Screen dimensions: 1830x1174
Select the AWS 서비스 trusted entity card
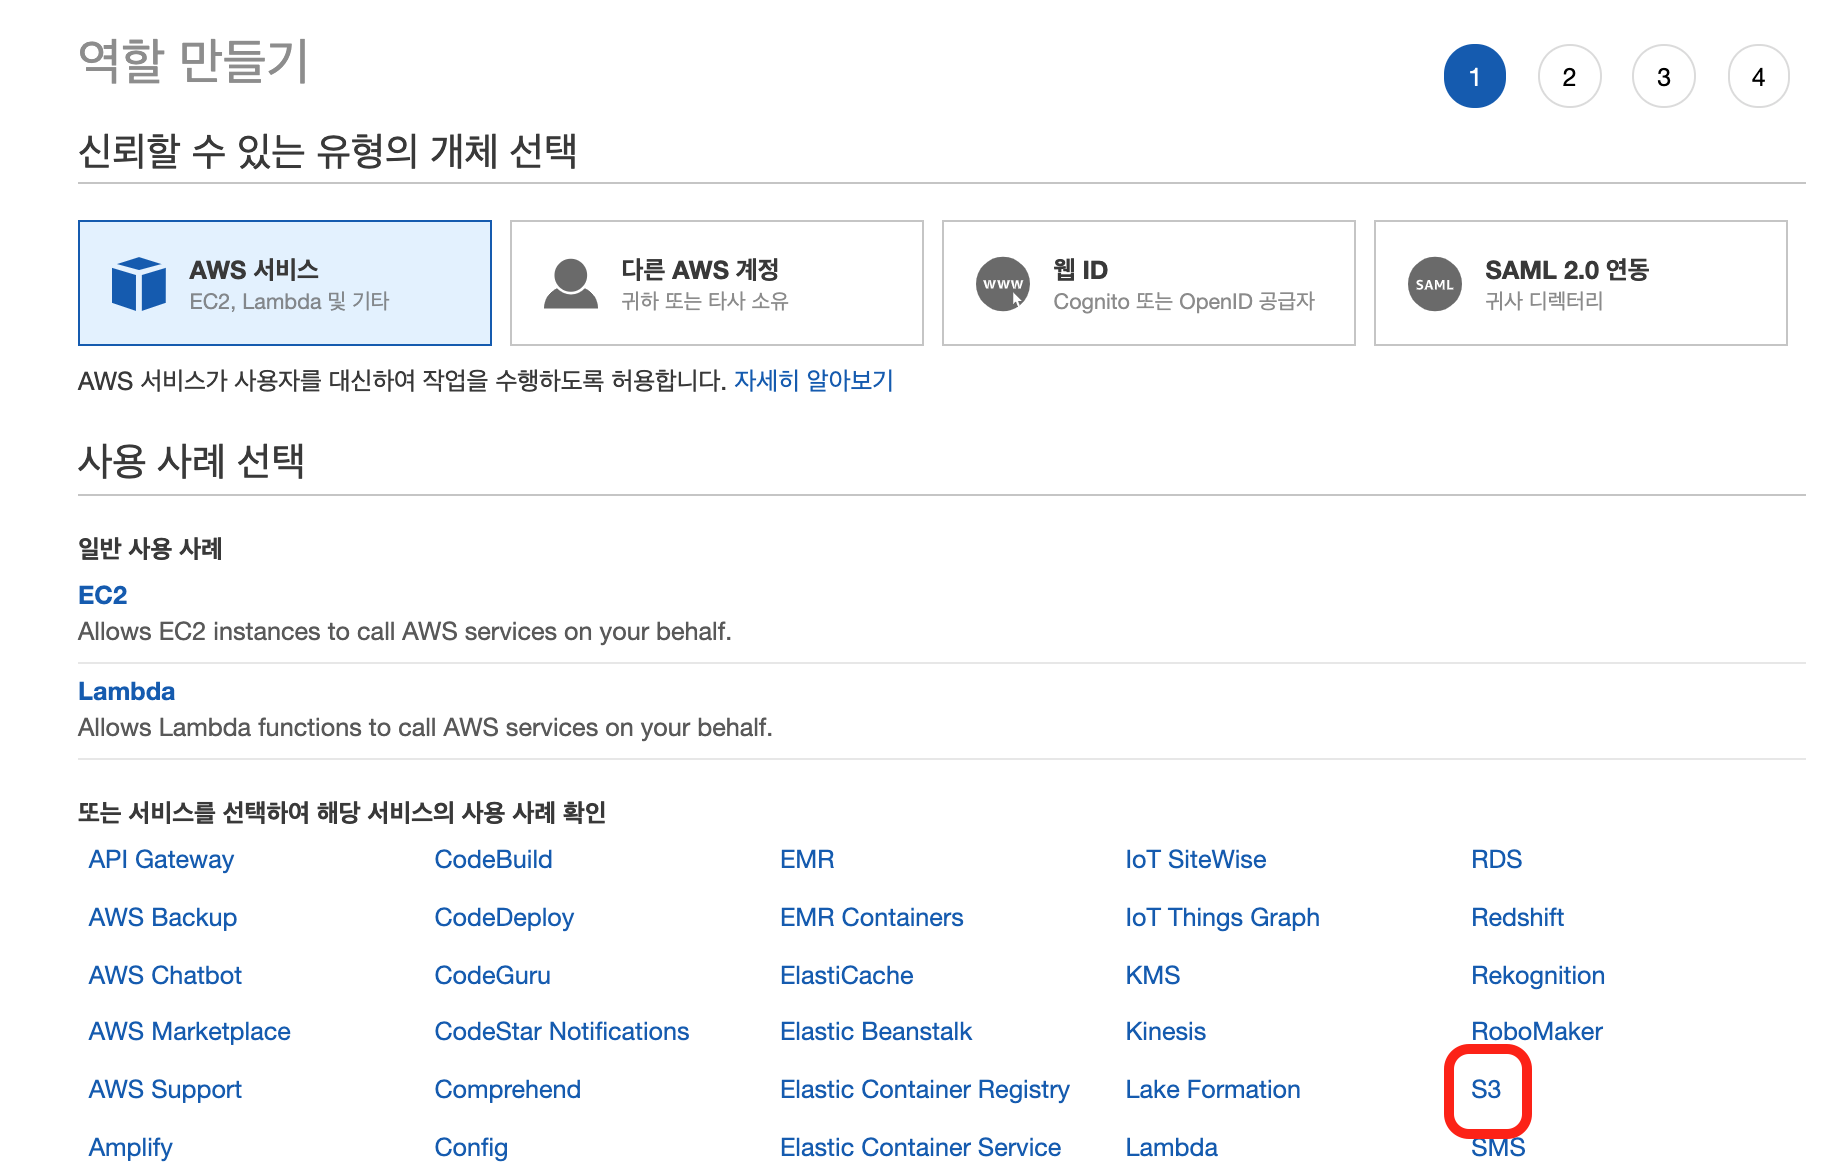pyautogui.click(x=285, y=283)
